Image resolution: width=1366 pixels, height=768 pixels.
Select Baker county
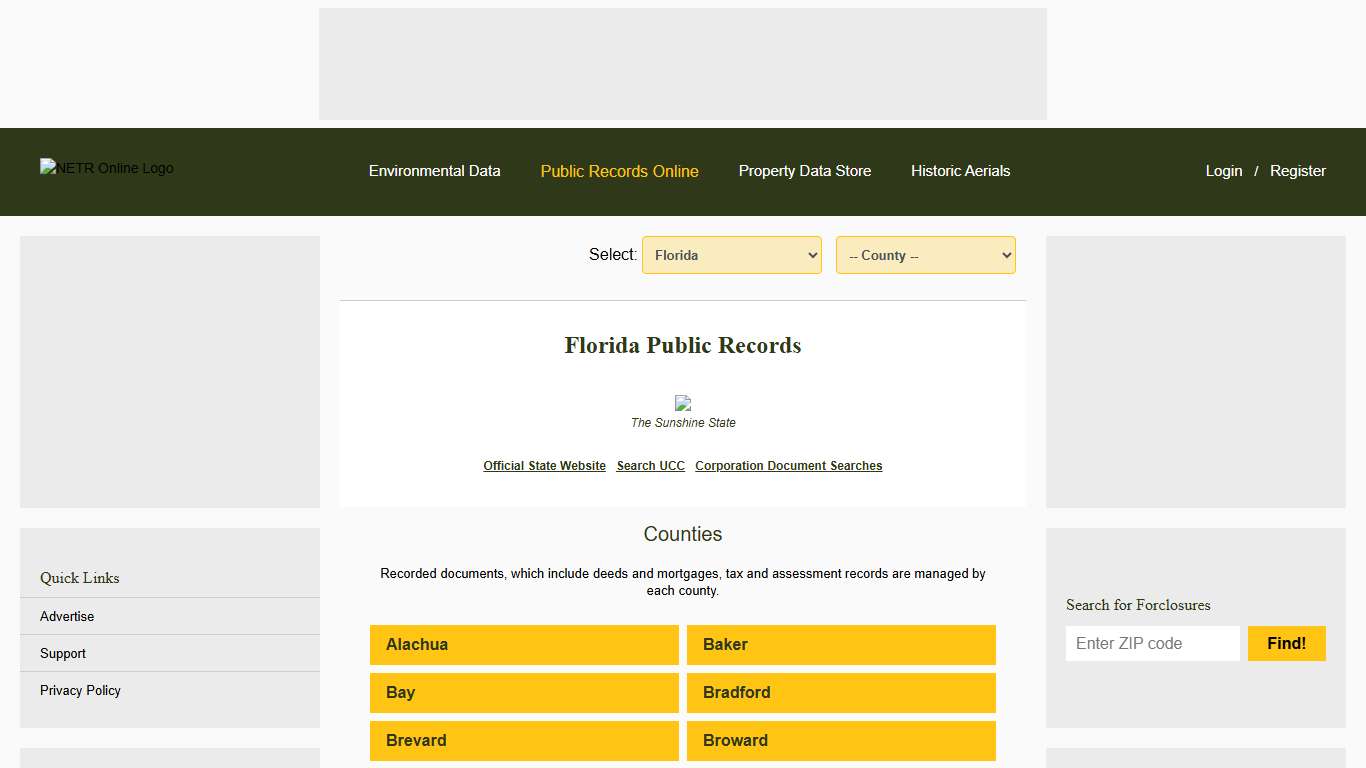tap(840, 644)
